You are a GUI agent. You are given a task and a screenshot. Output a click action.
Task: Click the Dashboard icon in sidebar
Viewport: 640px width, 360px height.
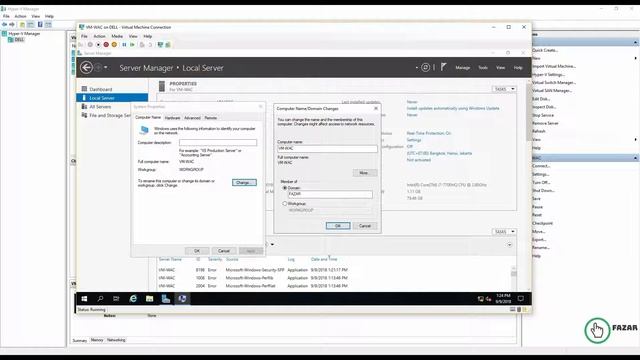[x=84, y=89]
